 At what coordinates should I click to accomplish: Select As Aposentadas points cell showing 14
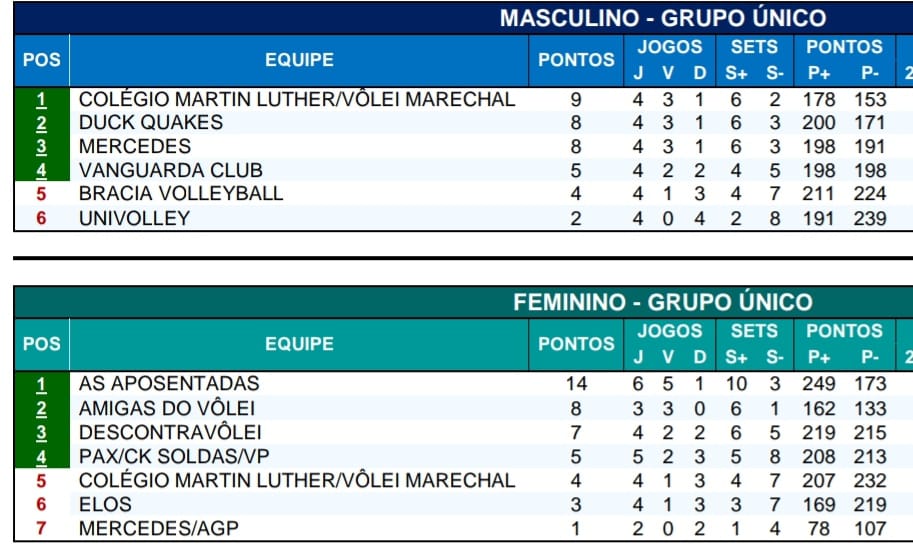click(x=576, y=384)
